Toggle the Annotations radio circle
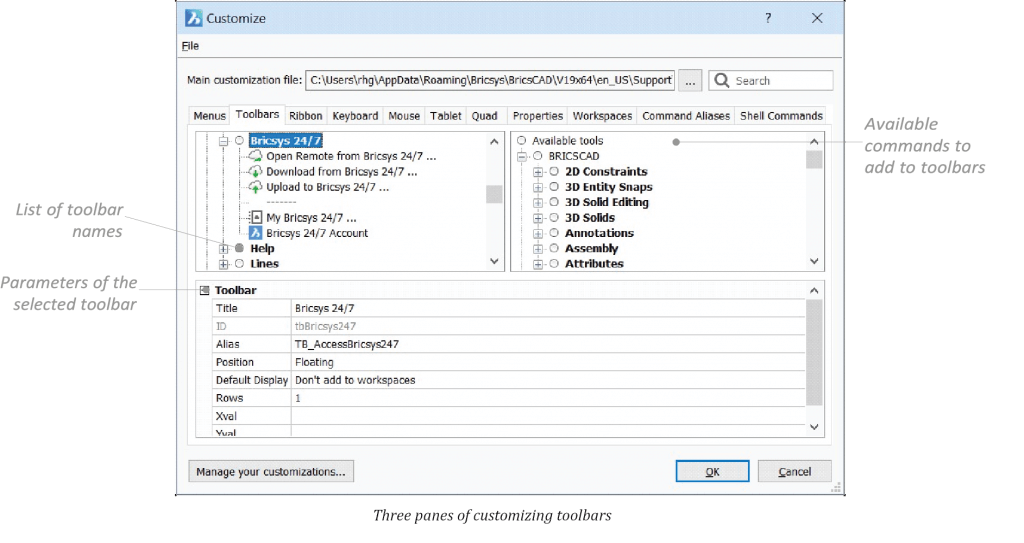 [554, 233]
